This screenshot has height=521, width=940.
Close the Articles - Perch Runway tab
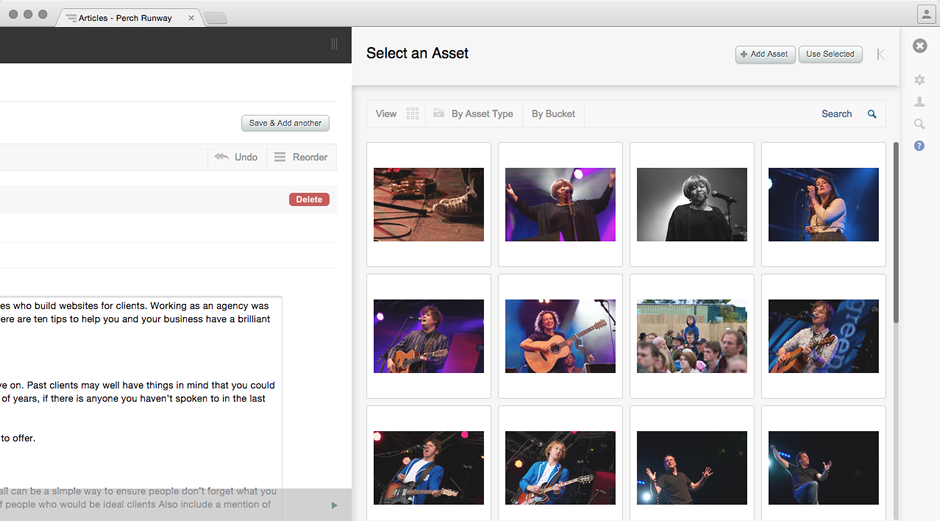click(x=191, y=18)
